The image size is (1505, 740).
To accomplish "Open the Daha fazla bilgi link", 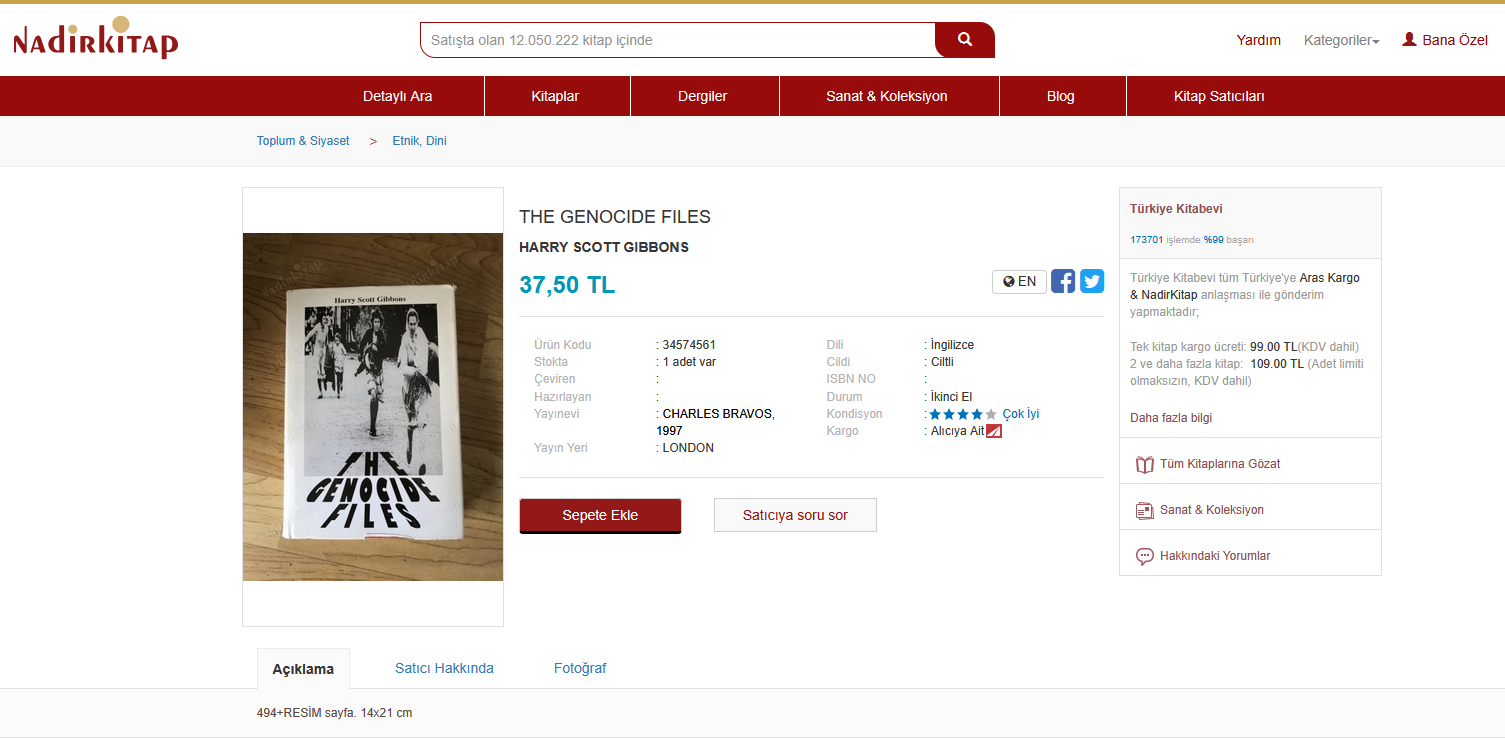I will point(1171,417).
